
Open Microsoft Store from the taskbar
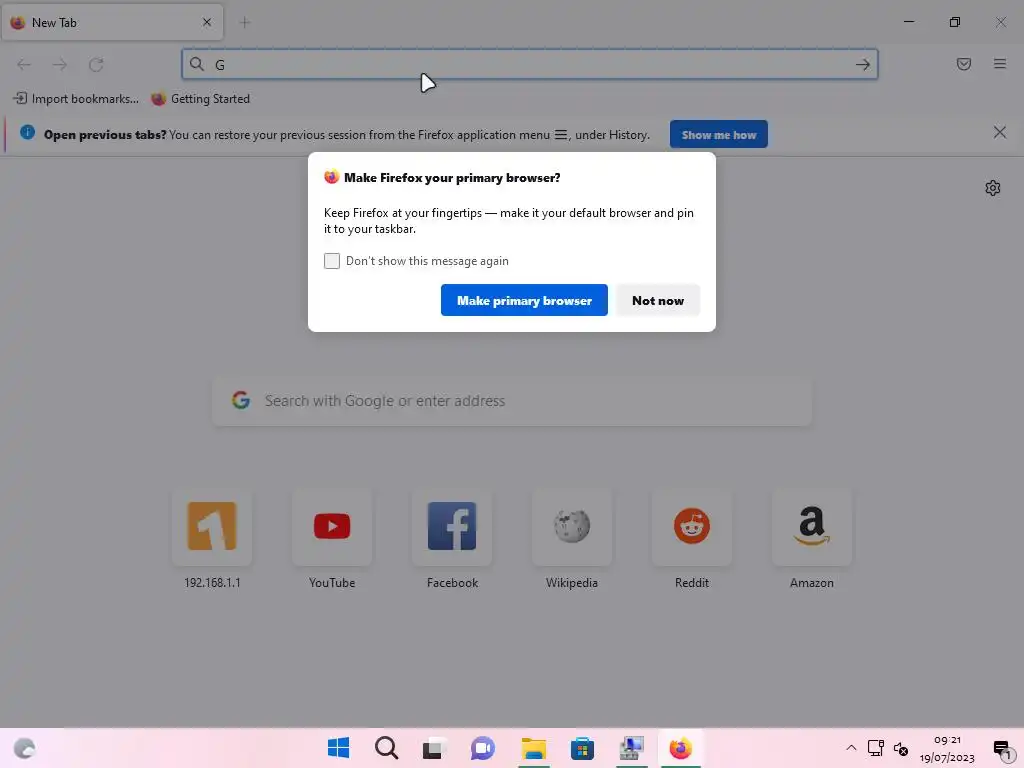(x=582, y=748)
